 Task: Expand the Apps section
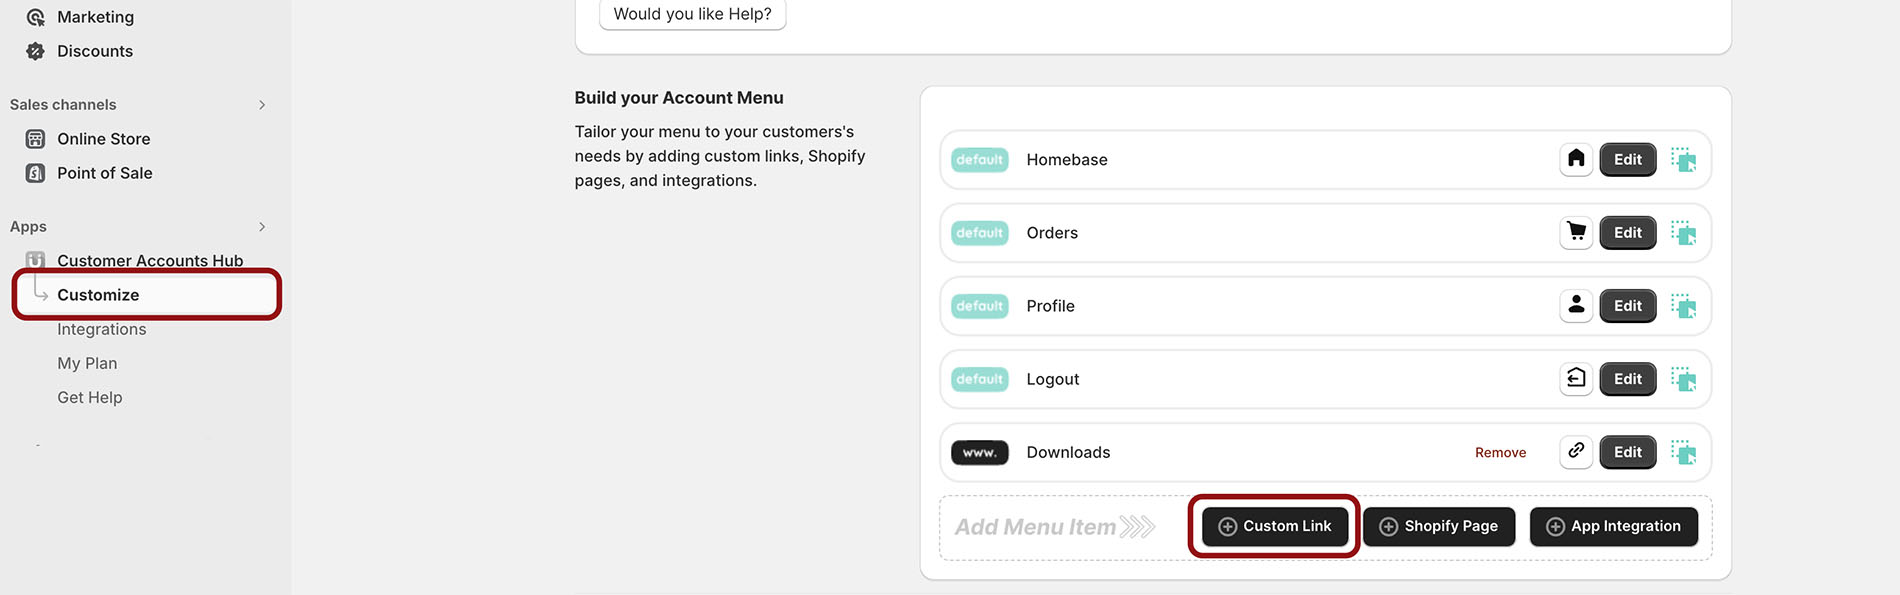pos(262,226)
